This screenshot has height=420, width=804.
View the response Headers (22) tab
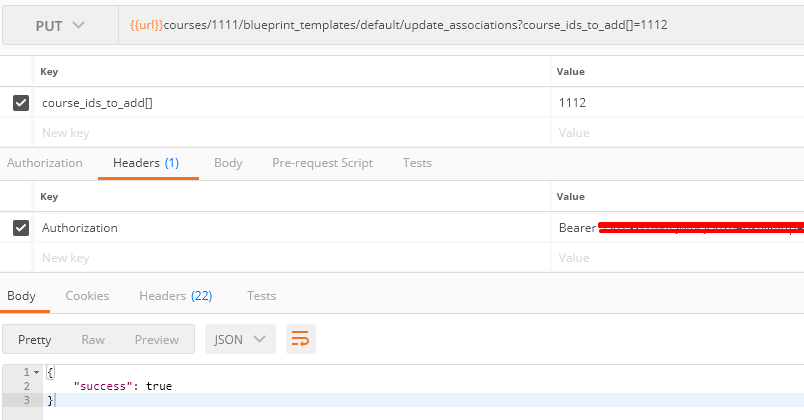click(175, 296)
